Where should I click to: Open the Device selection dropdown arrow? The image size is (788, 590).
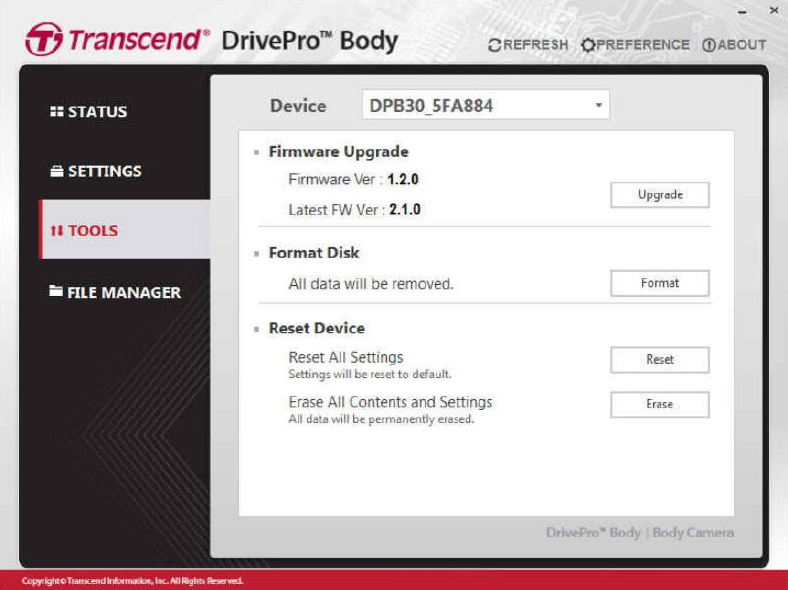599,105
